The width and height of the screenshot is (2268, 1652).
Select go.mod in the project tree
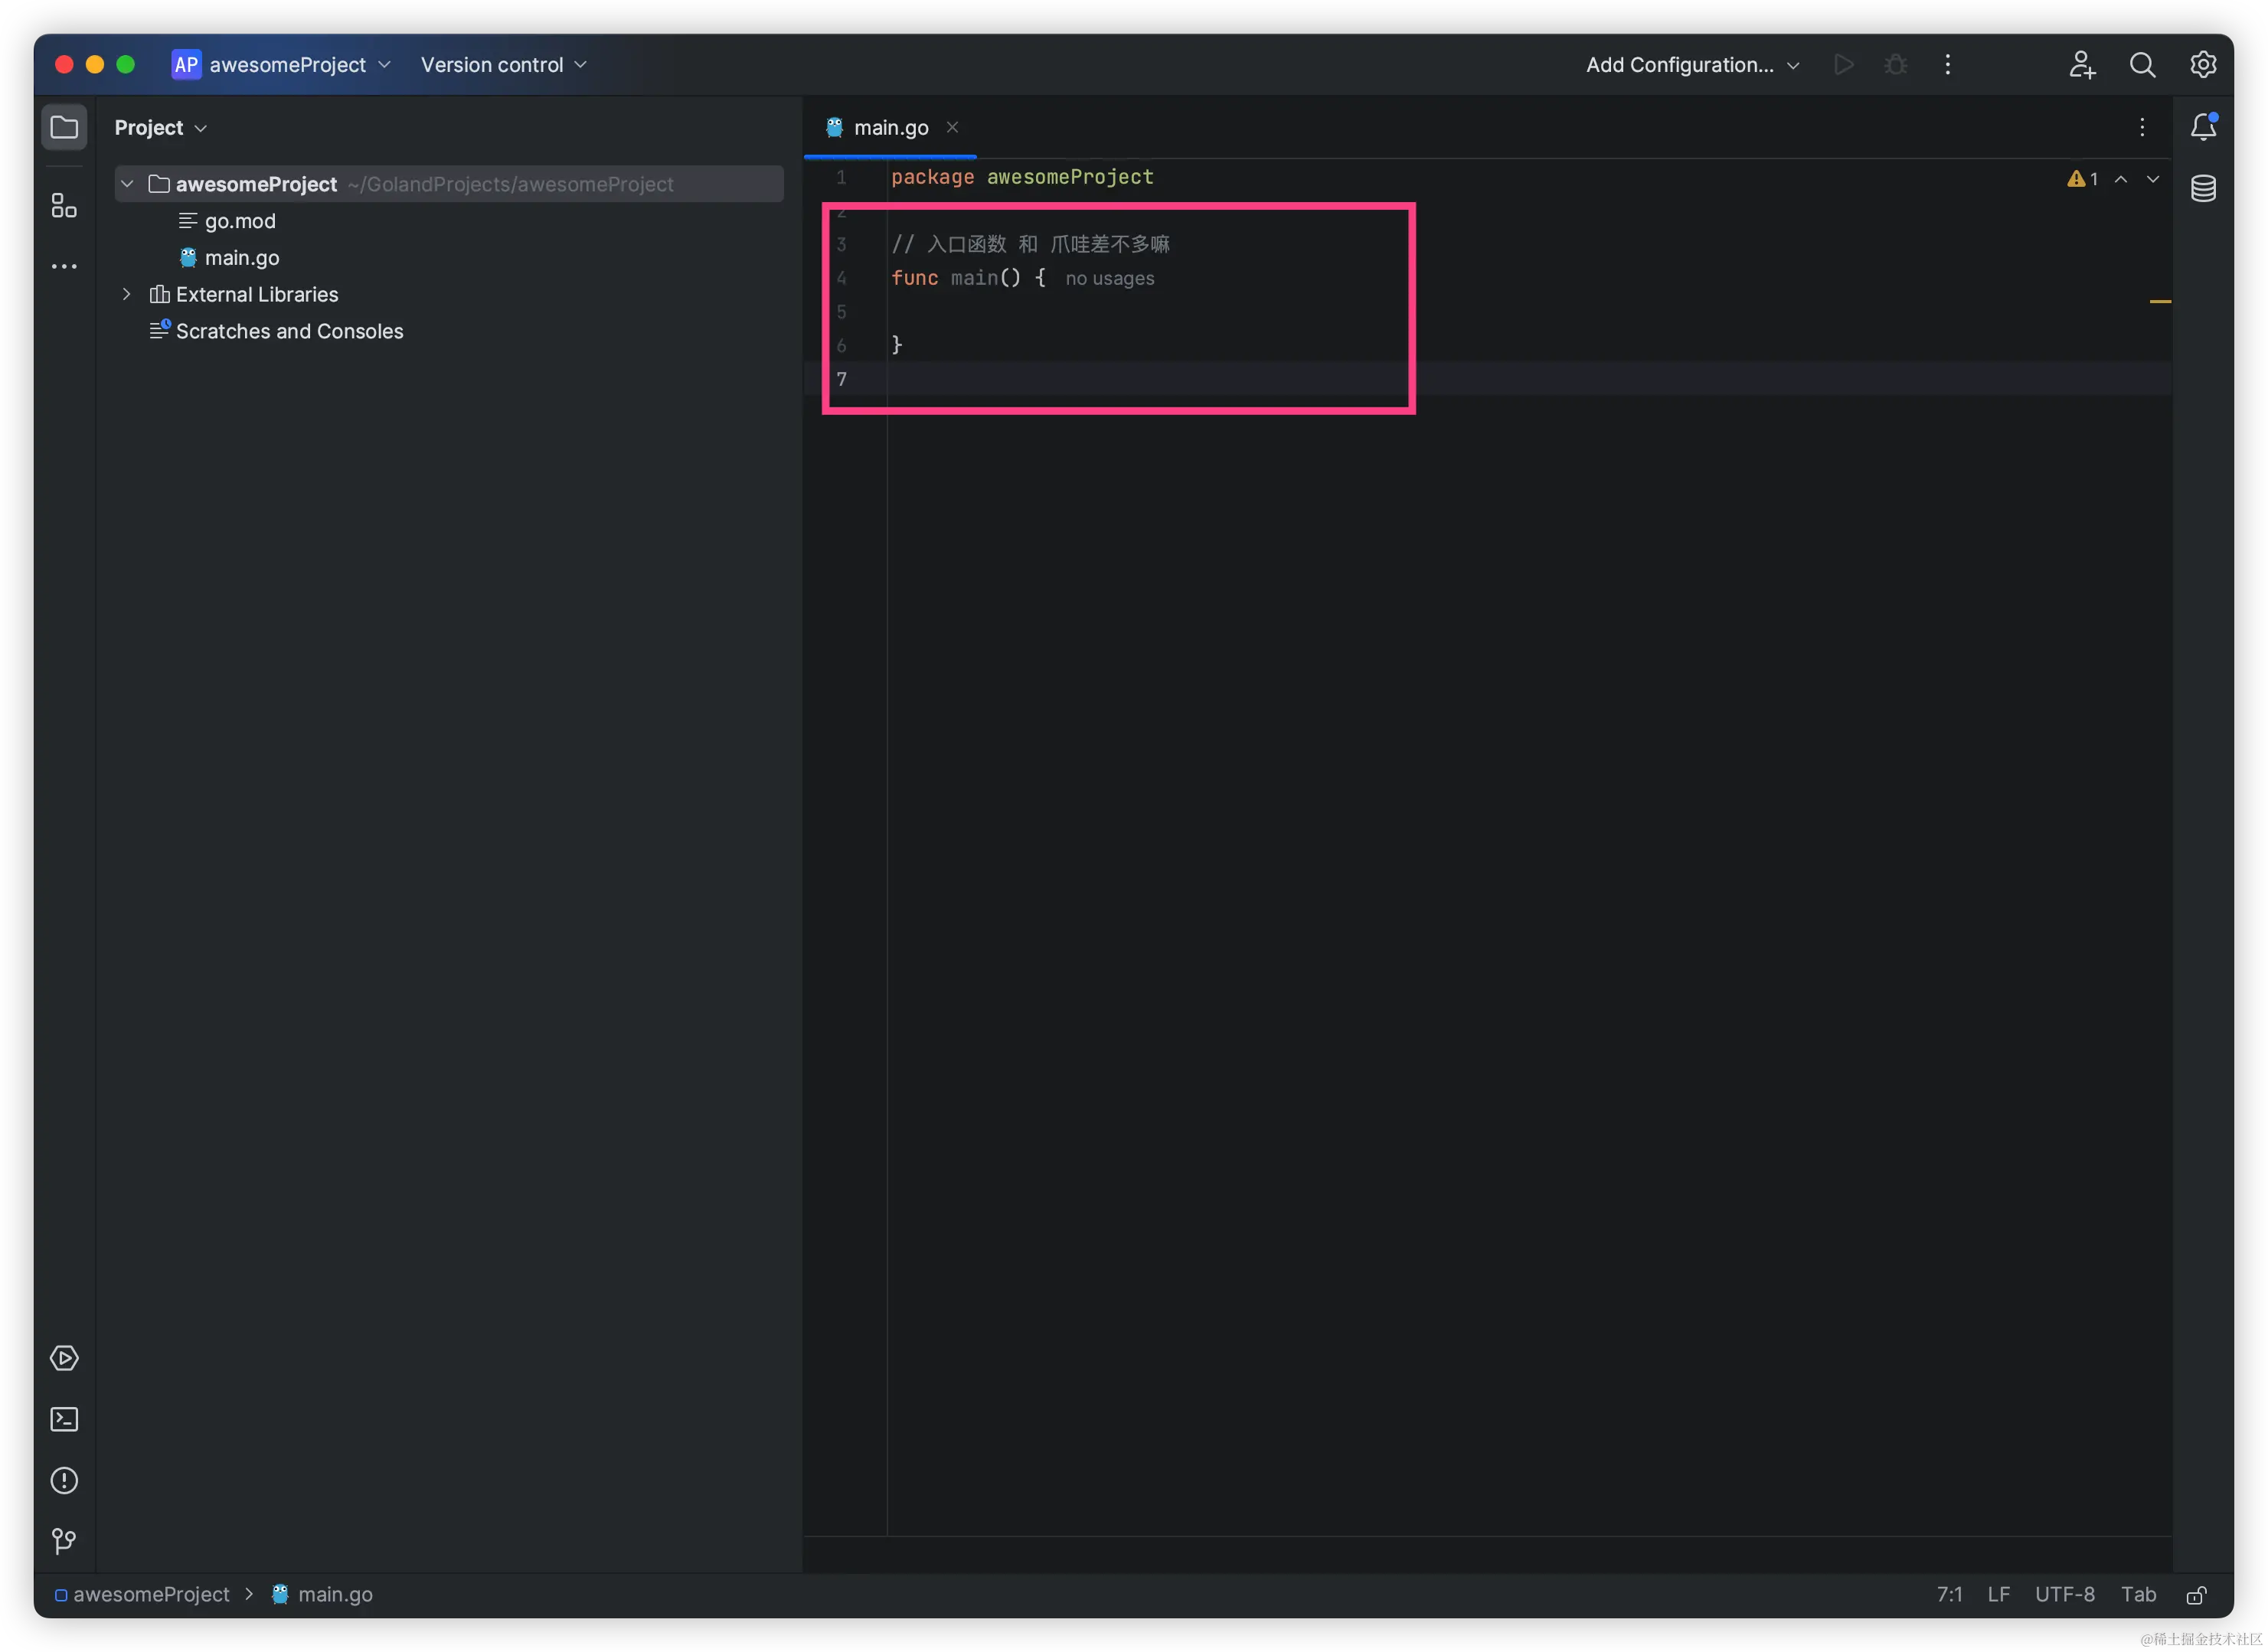239,221
